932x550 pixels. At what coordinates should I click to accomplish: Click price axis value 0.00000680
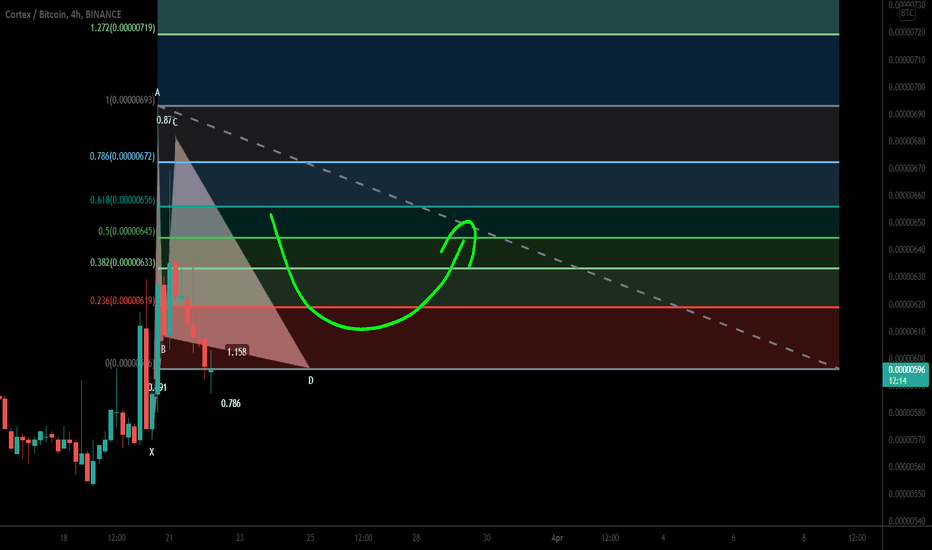[906, 141]
